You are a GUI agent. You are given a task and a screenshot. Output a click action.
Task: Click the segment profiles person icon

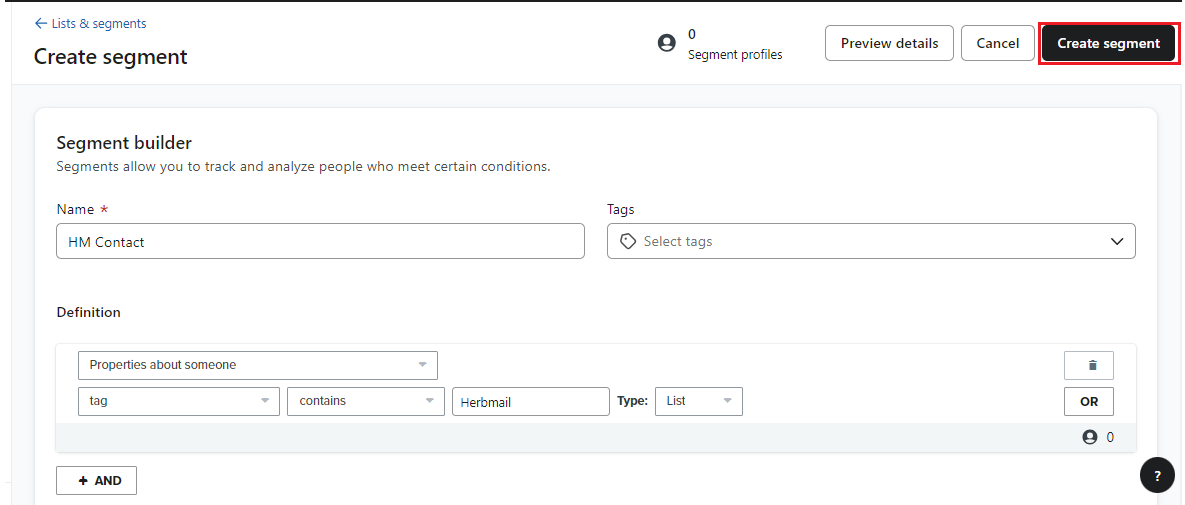tap(667, 43)
